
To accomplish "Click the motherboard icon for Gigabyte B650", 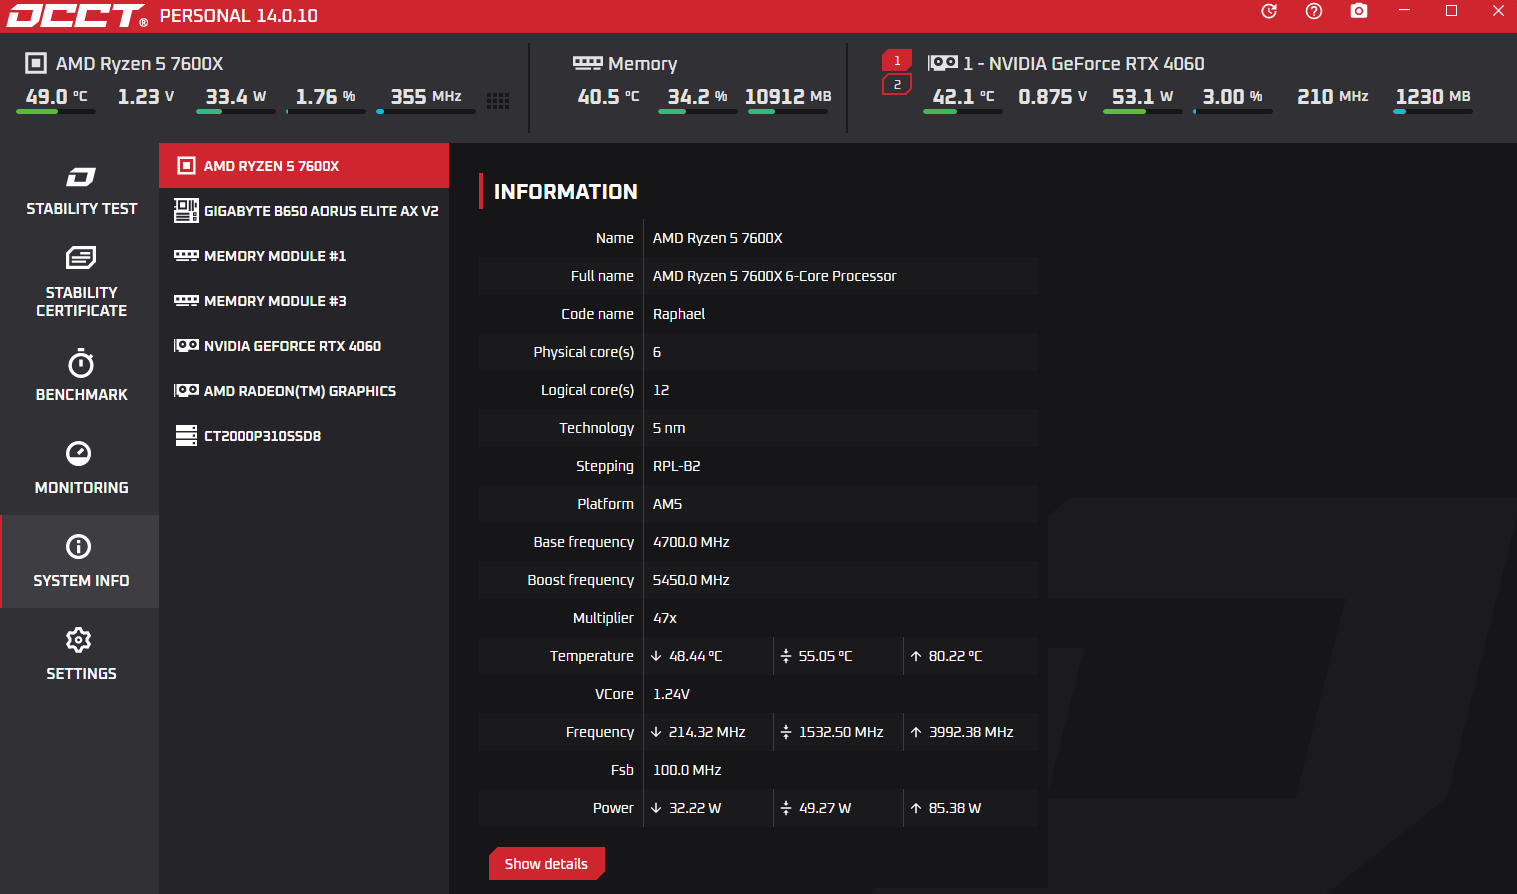I will 186,210.
